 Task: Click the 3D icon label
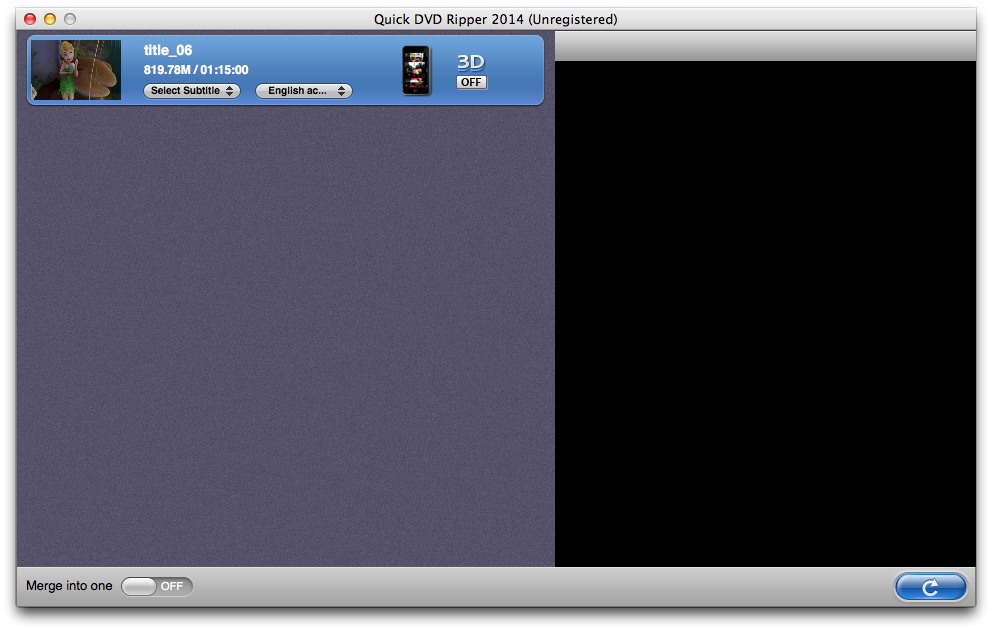click(471, 61)
